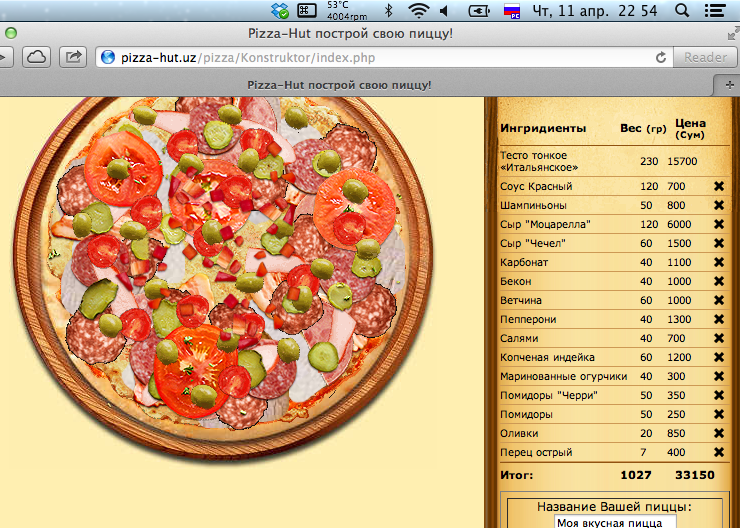Click the iCloud tabs toolbar icon
Viewport: 740px width, 528px height.
pos(36,58)
